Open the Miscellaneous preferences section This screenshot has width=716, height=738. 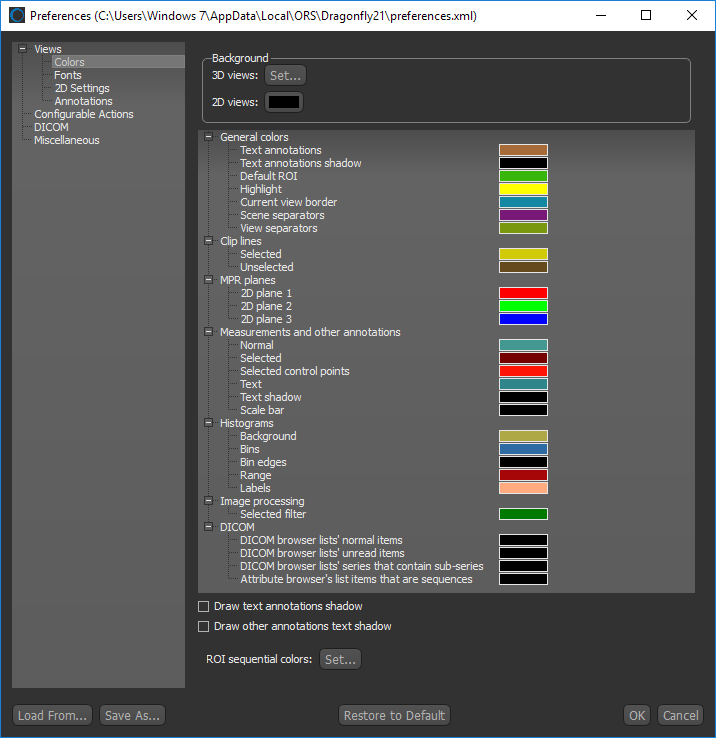[x=66, y=140]
